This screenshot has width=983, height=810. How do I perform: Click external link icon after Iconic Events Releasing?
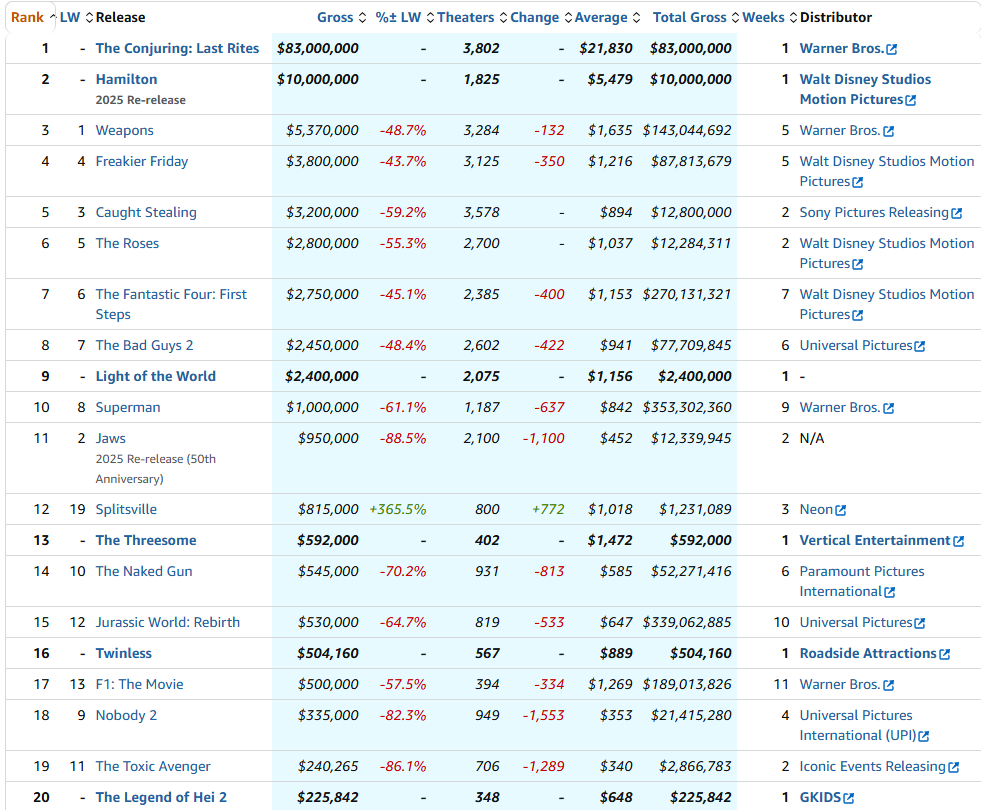(x=954, y=767)
